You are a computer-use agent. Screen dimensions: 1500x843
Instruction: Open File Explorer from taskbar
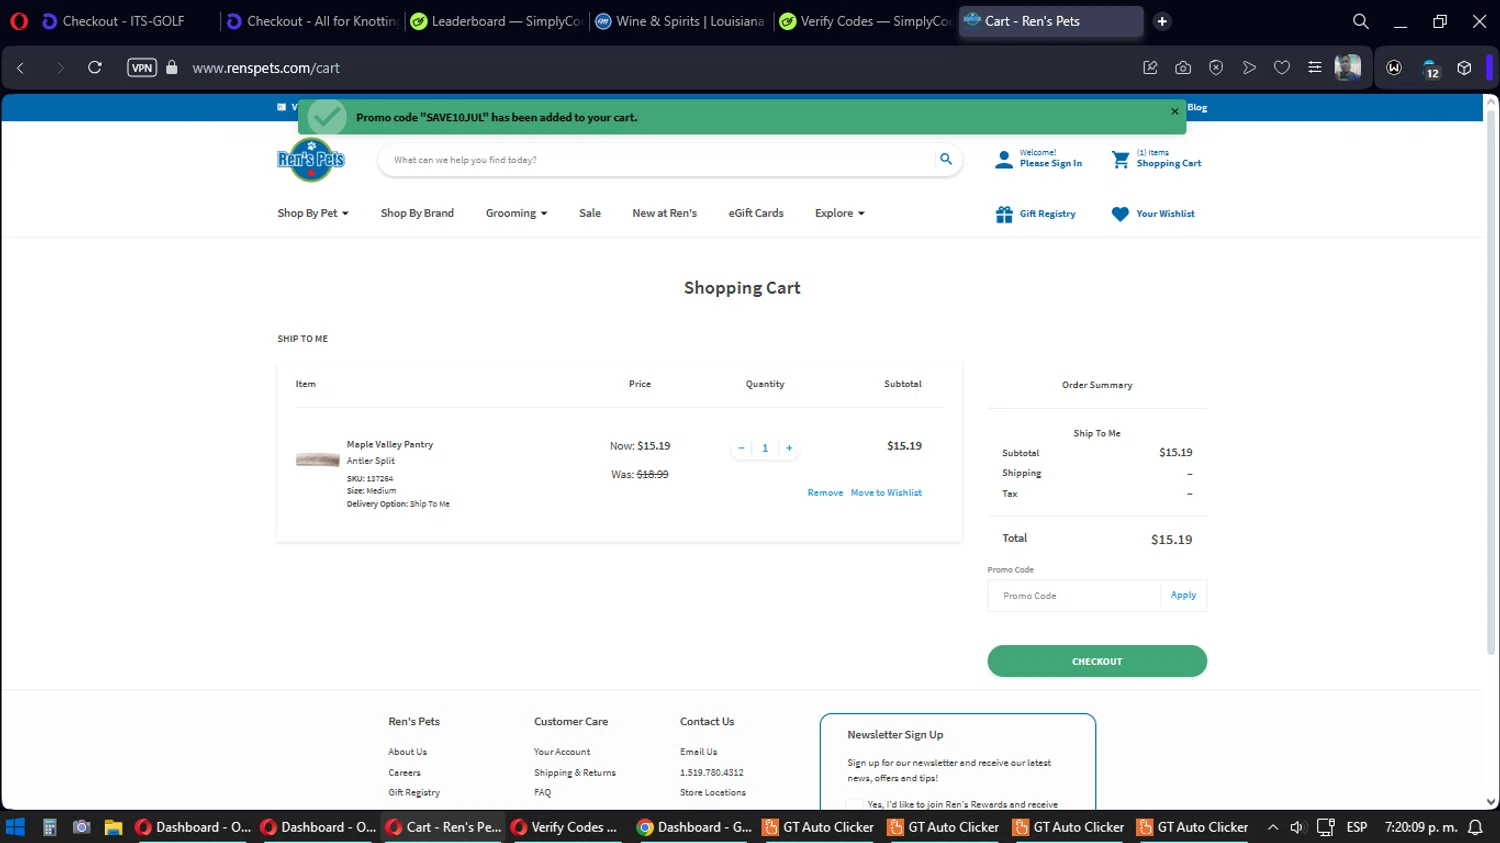click(x=113, y=827)
